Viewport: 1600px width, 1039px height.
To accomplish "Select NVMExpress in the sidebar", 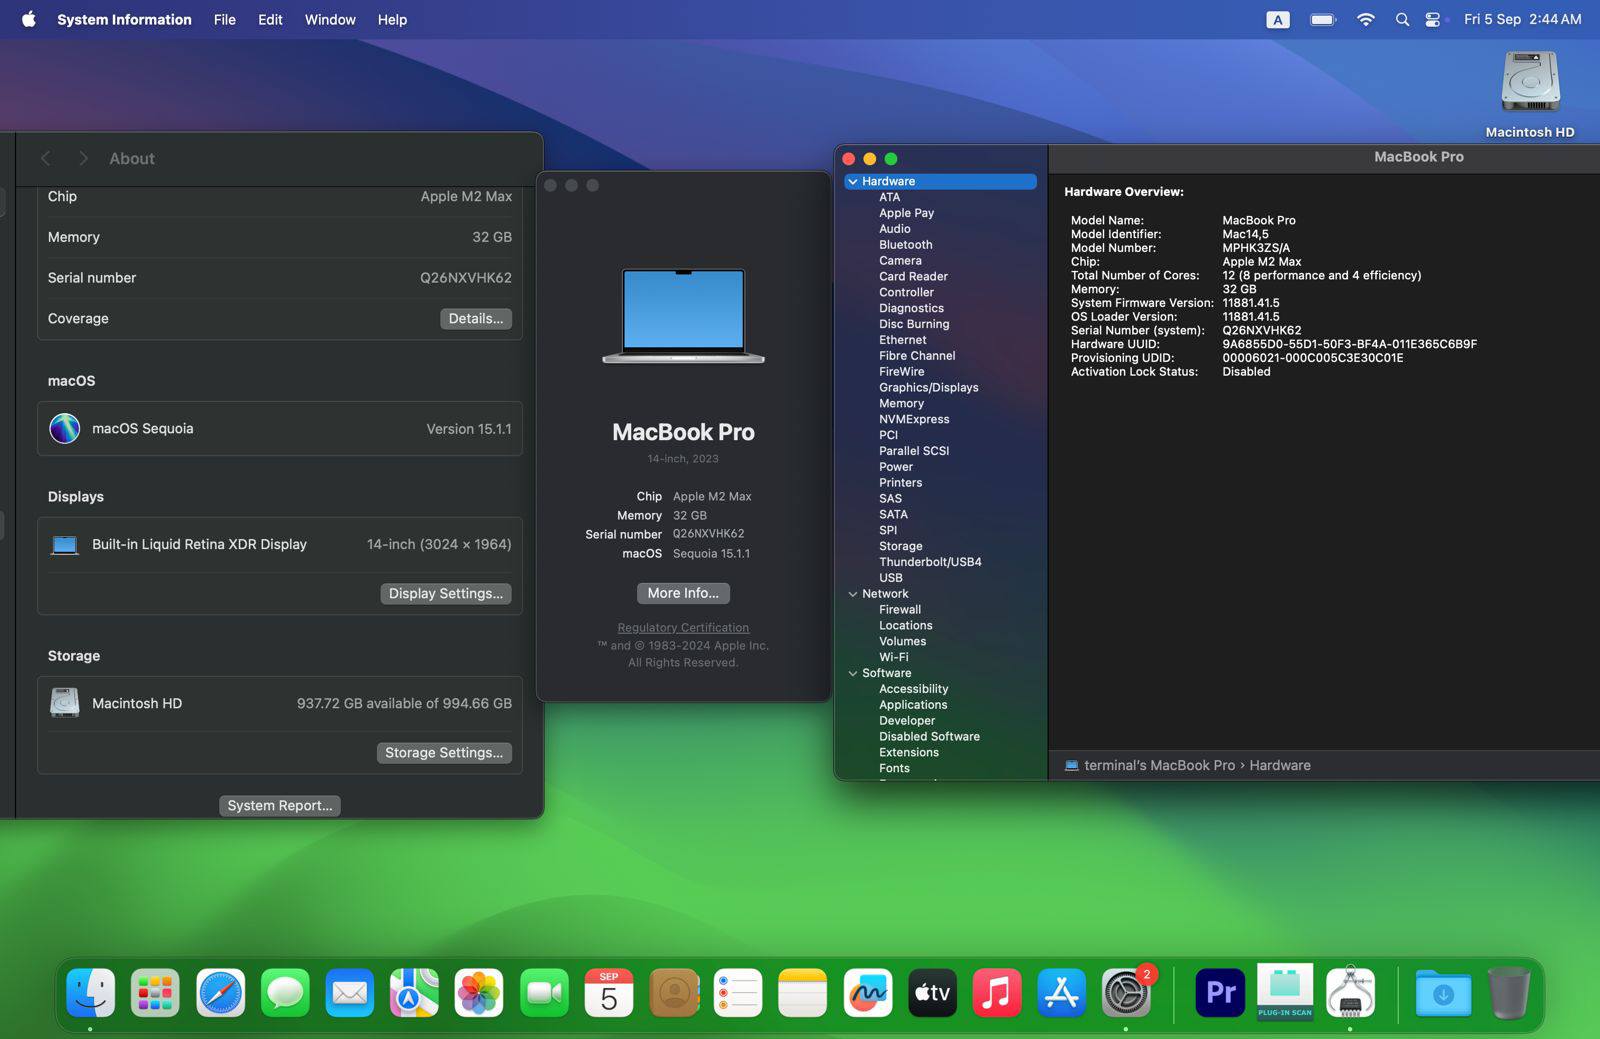I will [x=914, y=420].
